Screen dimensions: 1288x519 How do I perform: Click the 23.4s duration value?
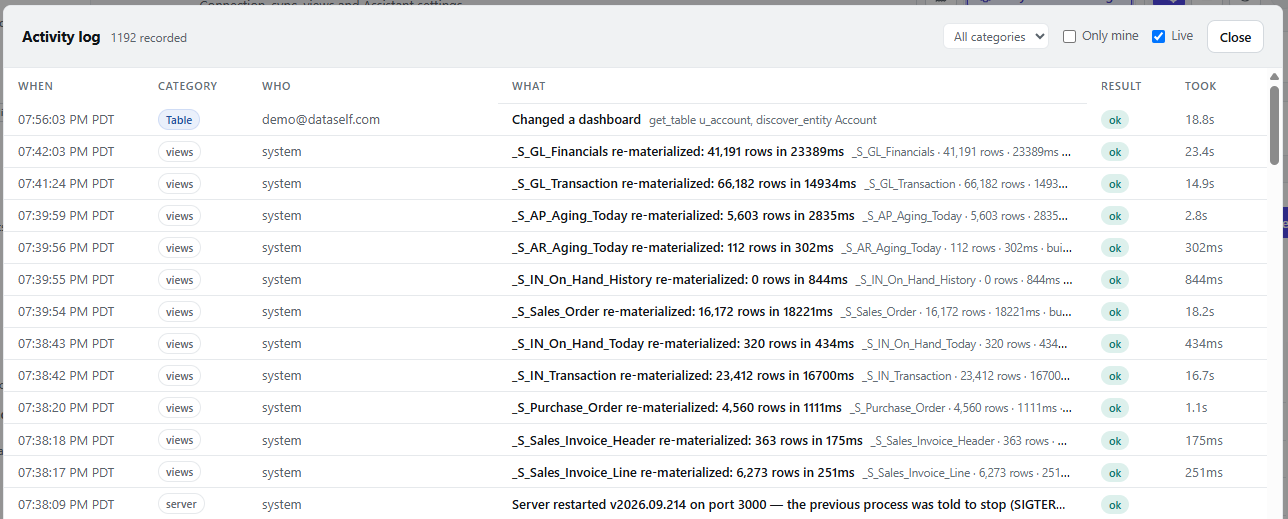pos(1200,152)
